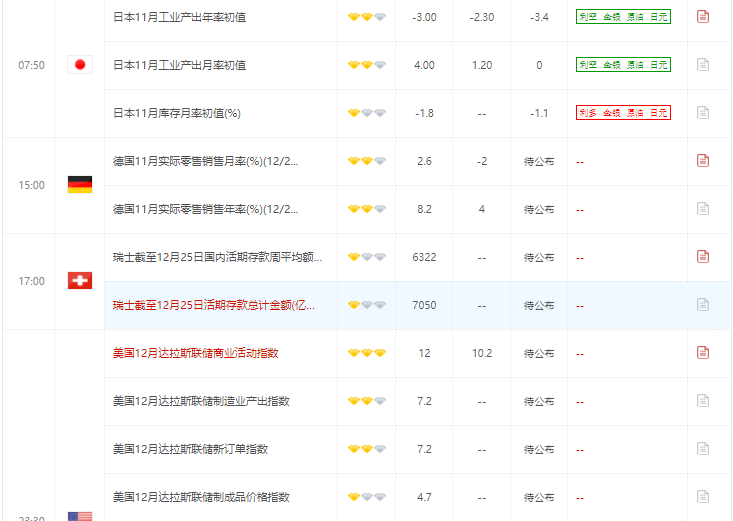Click importance stars for 瑞士国内活期存款周平均额 row
Image resolution: width=733 pixels, height=521 pixels.
367,257
